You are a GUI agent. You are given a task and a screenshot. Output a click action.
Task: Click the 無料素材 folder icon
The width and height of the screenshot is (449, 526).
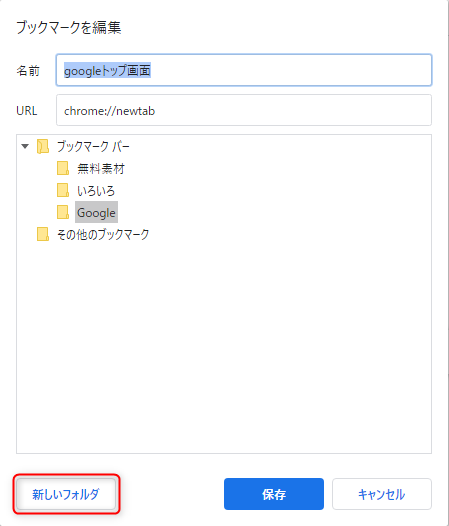[x=63, y=168]
